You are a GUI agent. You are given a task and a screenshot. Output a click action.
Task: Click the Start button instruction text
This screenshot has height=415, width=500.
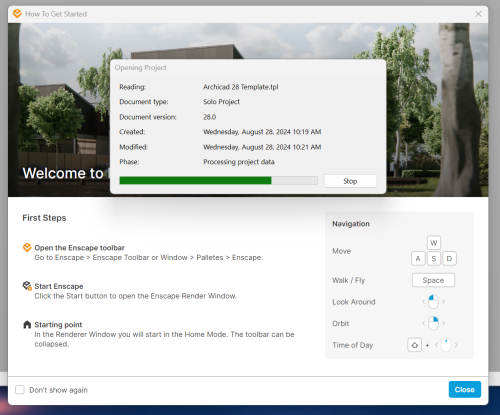pyautogui.click(x=135, y=296)
